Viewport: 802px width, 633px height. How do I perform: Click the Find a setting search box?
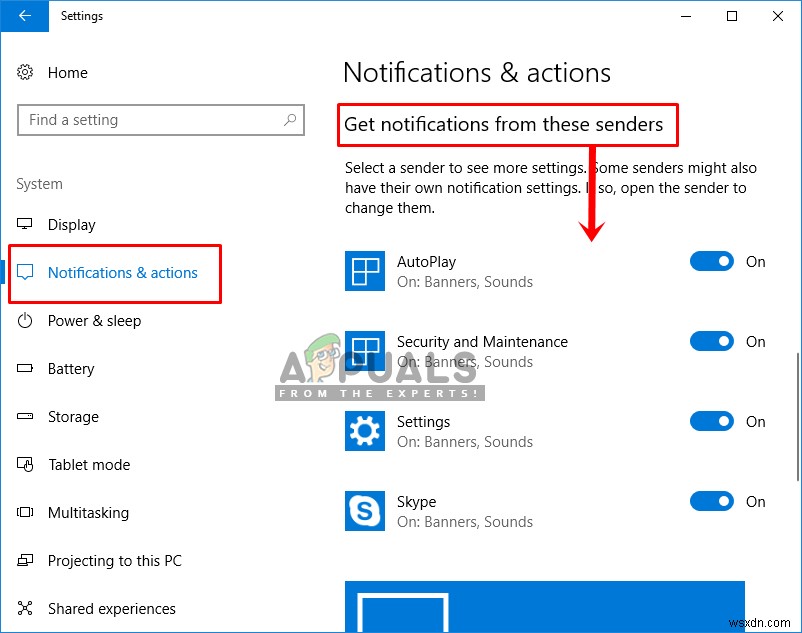point(161,120)
